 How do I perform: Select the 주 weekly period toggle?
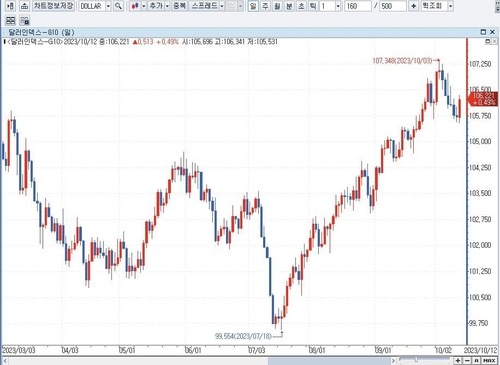click(x=265, y=6)
